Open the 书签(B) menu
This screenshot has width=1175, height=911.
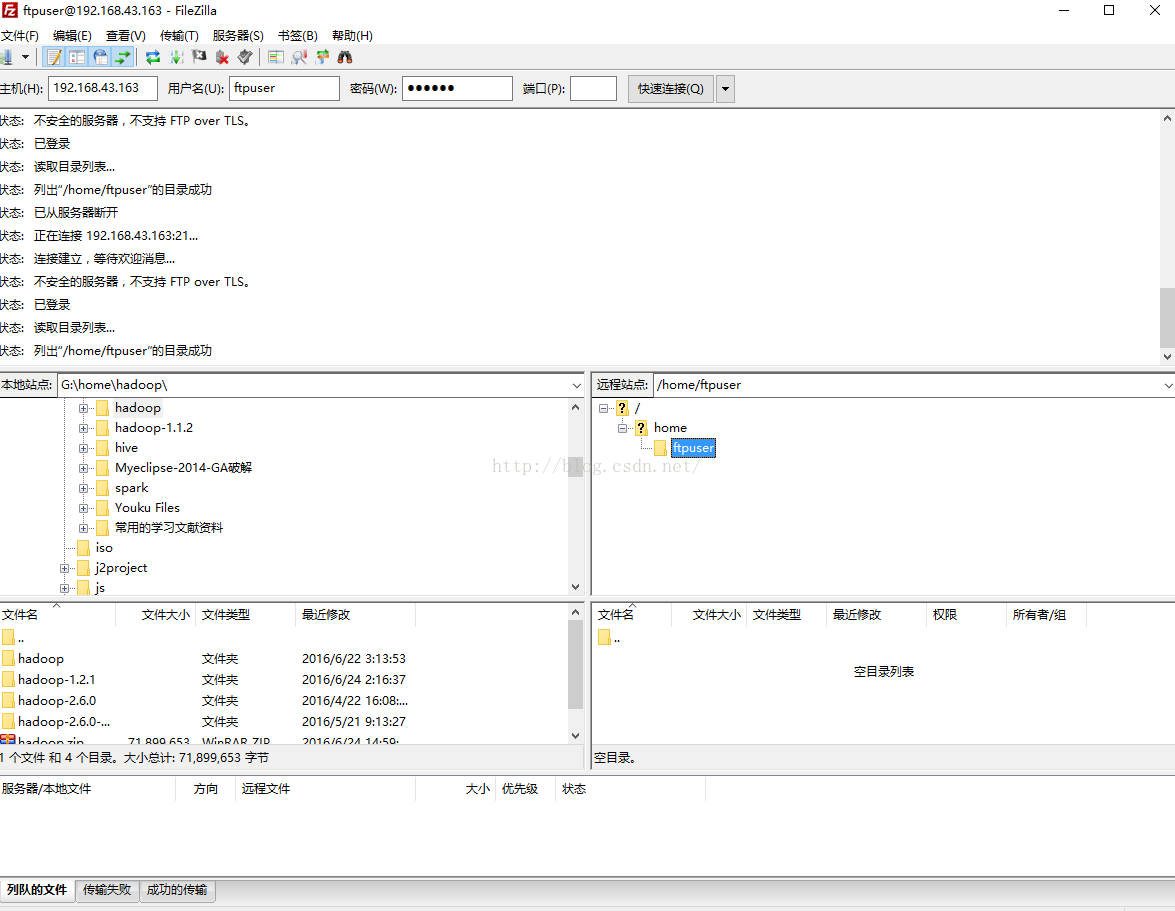297,35
